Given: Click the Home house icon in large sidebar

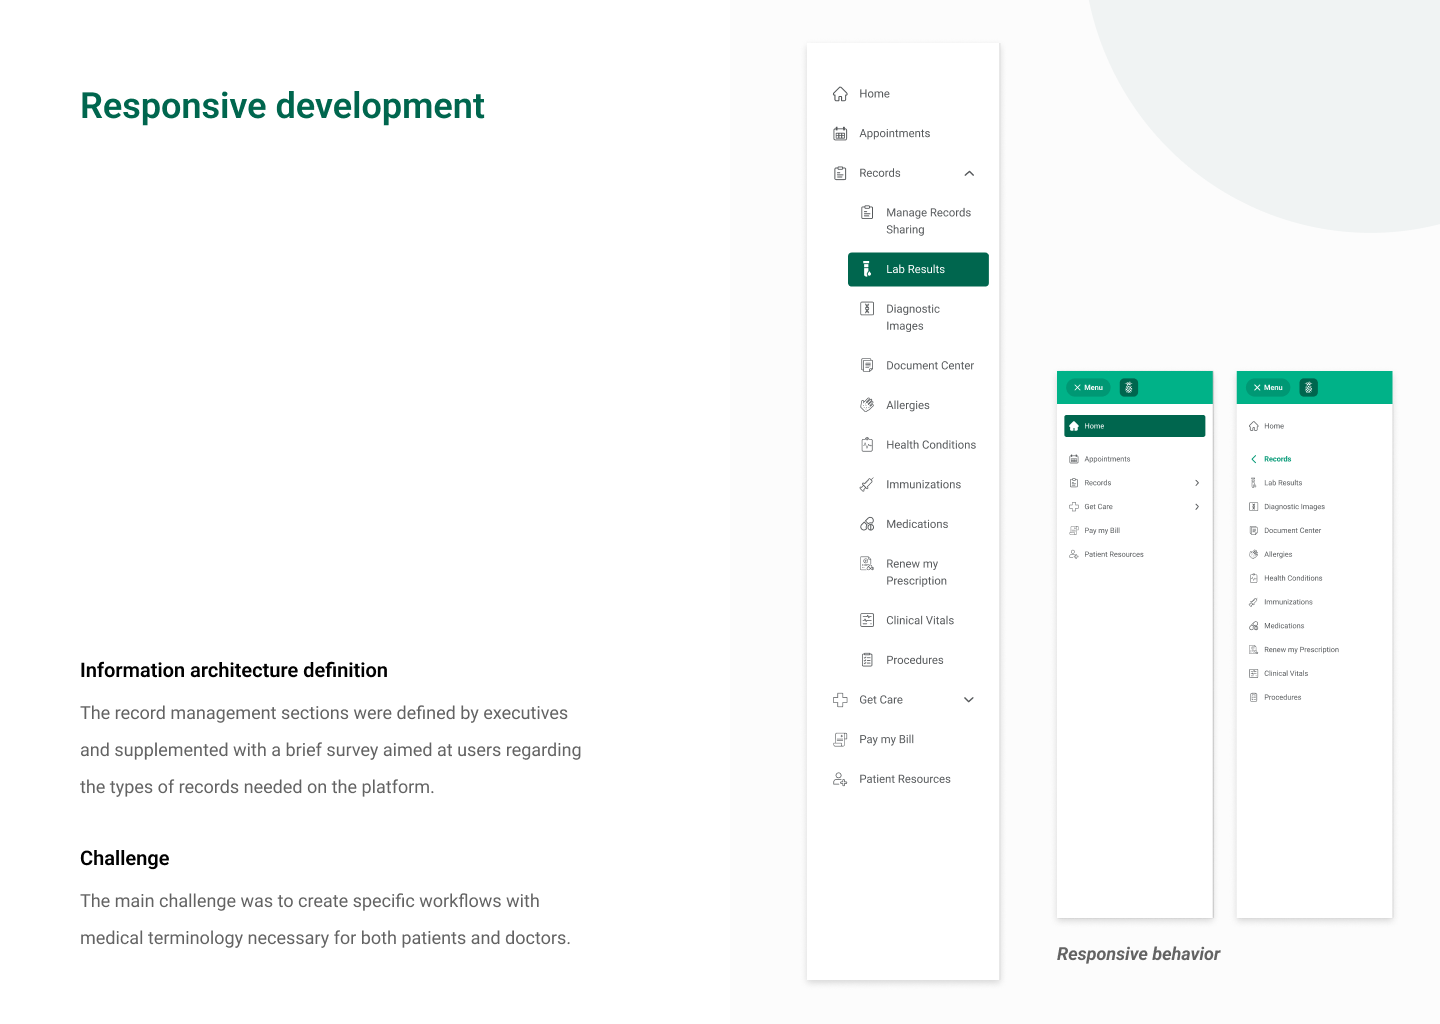Looking at the screenshot, I should 840,94.
